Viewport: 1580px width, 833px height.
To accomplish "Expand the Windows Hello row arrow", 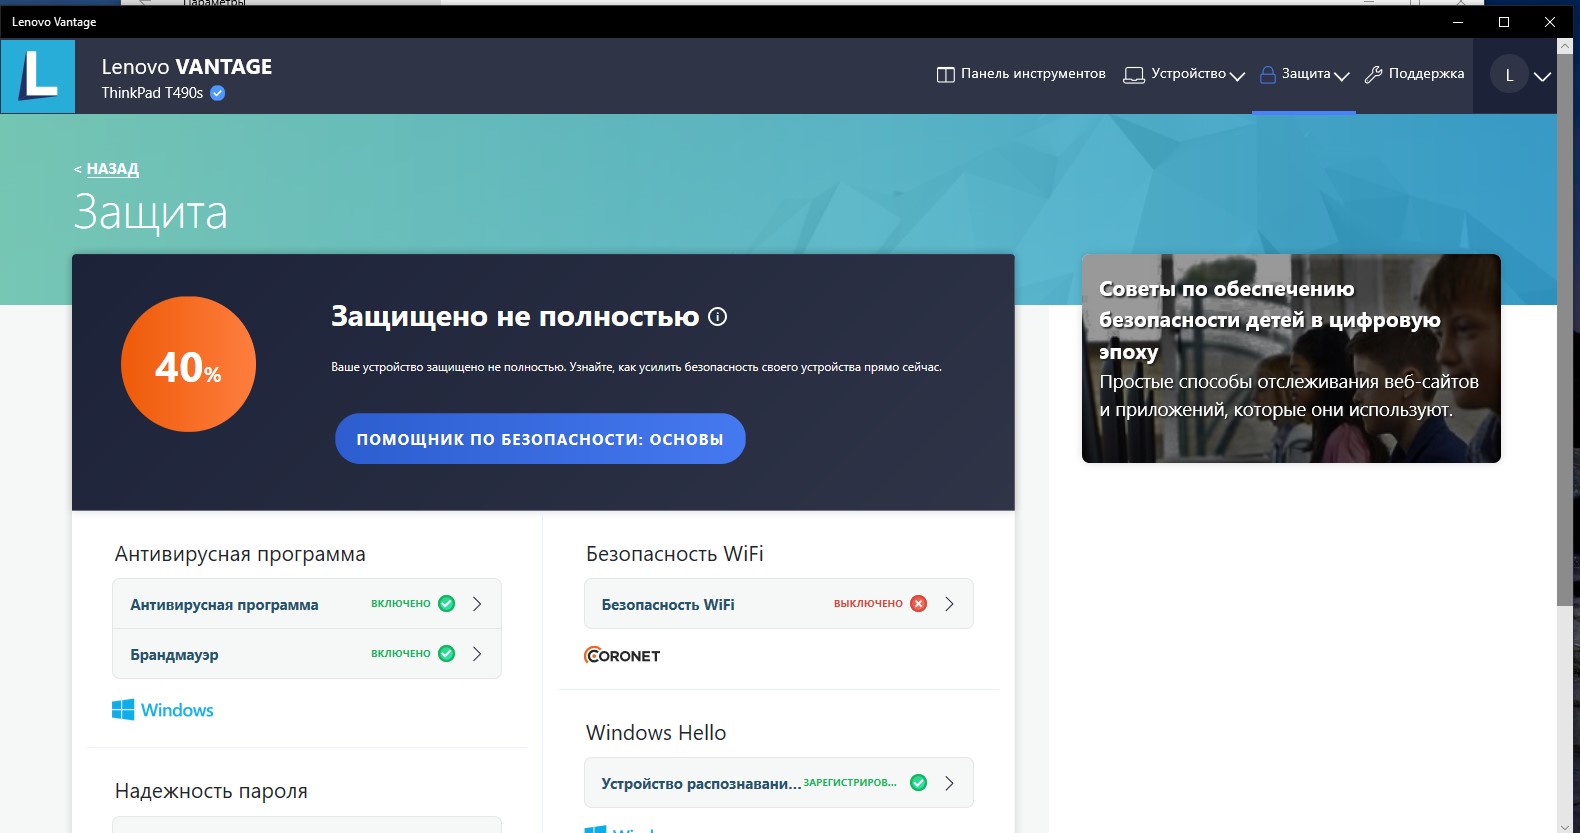I will click(x=949, y=783).
